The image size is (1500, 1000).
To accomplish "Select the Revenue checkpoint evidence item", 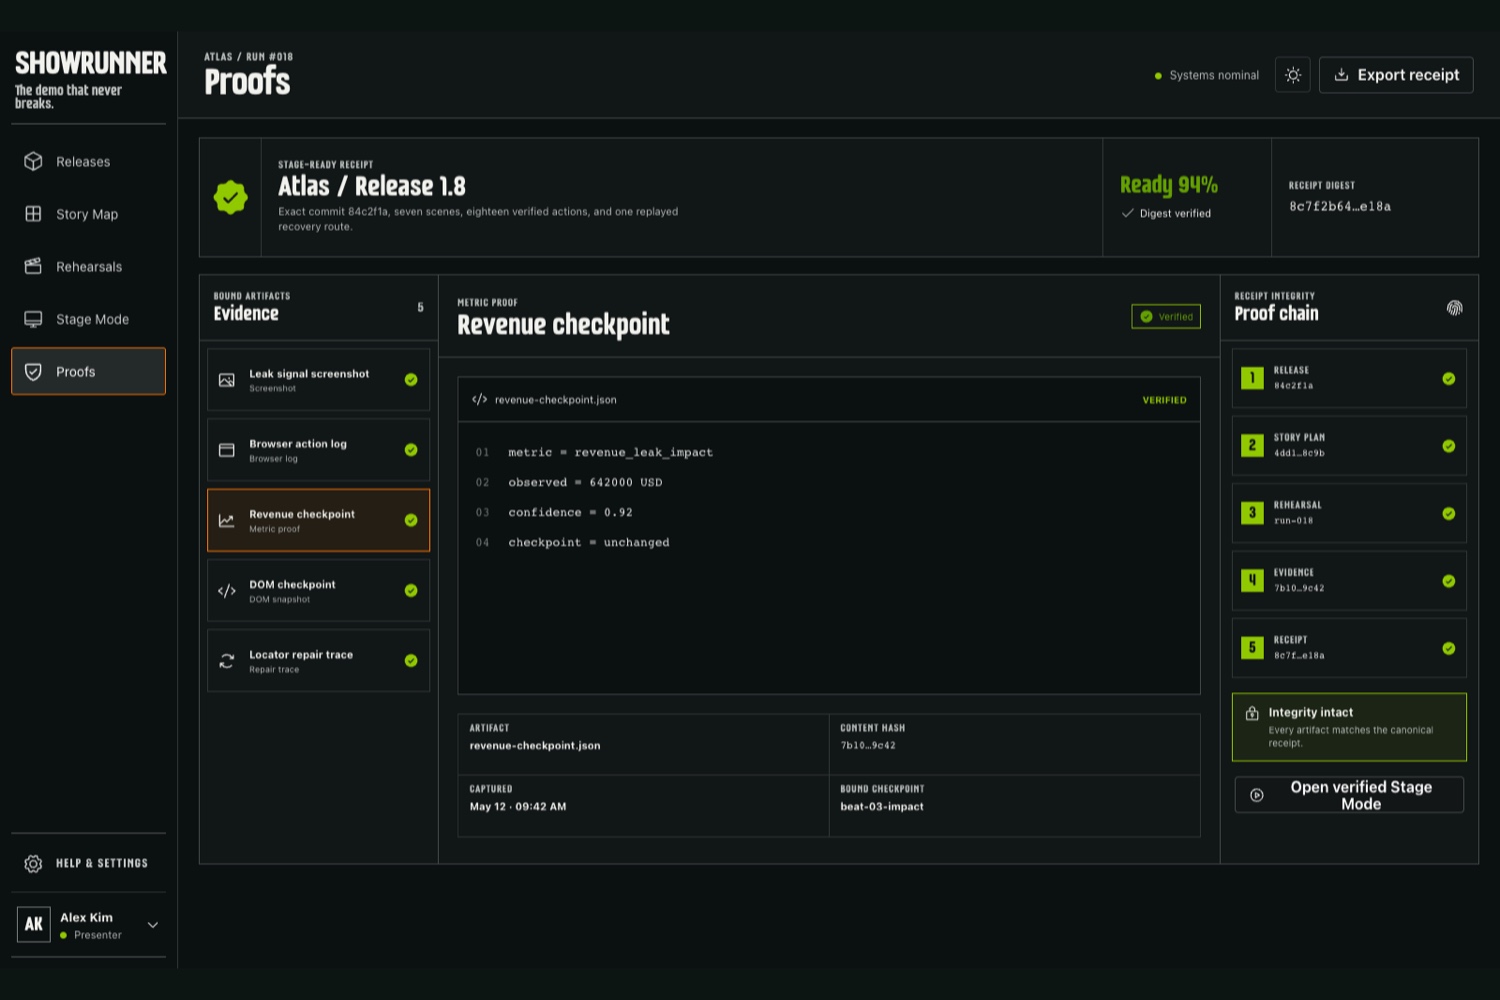I will tap(318, 520).
